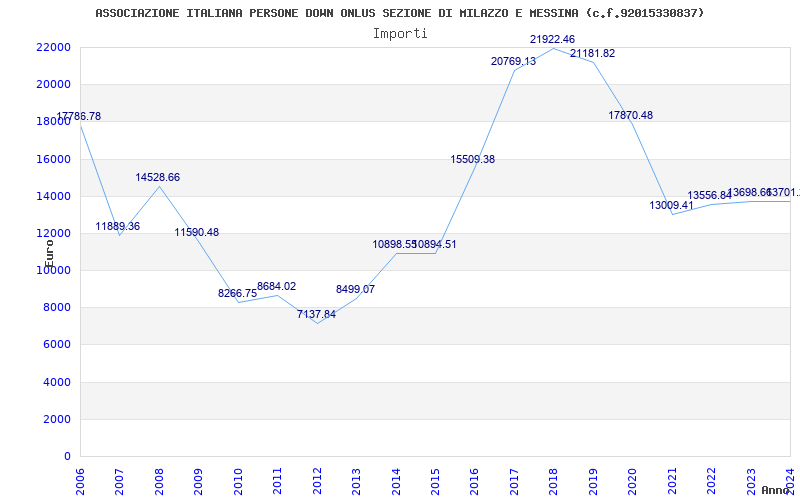Select the data label 17870.48
Viewport: 800px width, 500px height.
631,116
